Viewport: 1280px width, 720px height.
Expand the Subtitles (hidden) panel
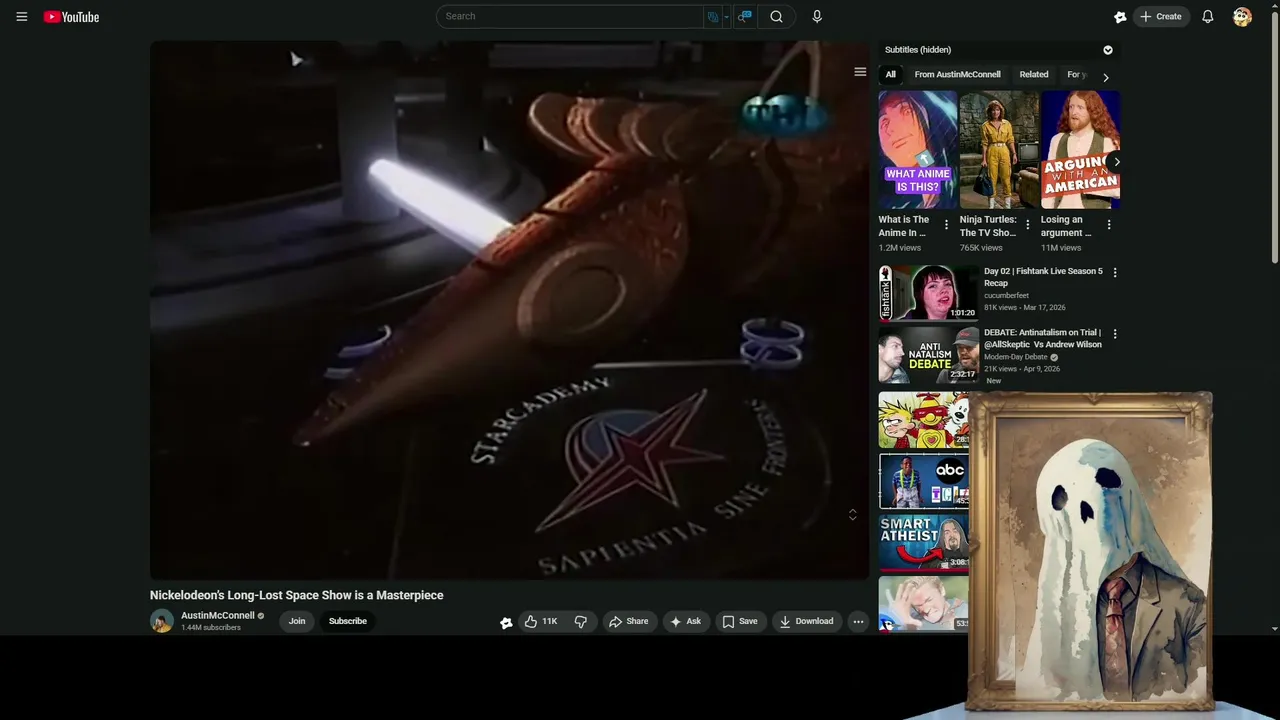(x=1000, y=50)
